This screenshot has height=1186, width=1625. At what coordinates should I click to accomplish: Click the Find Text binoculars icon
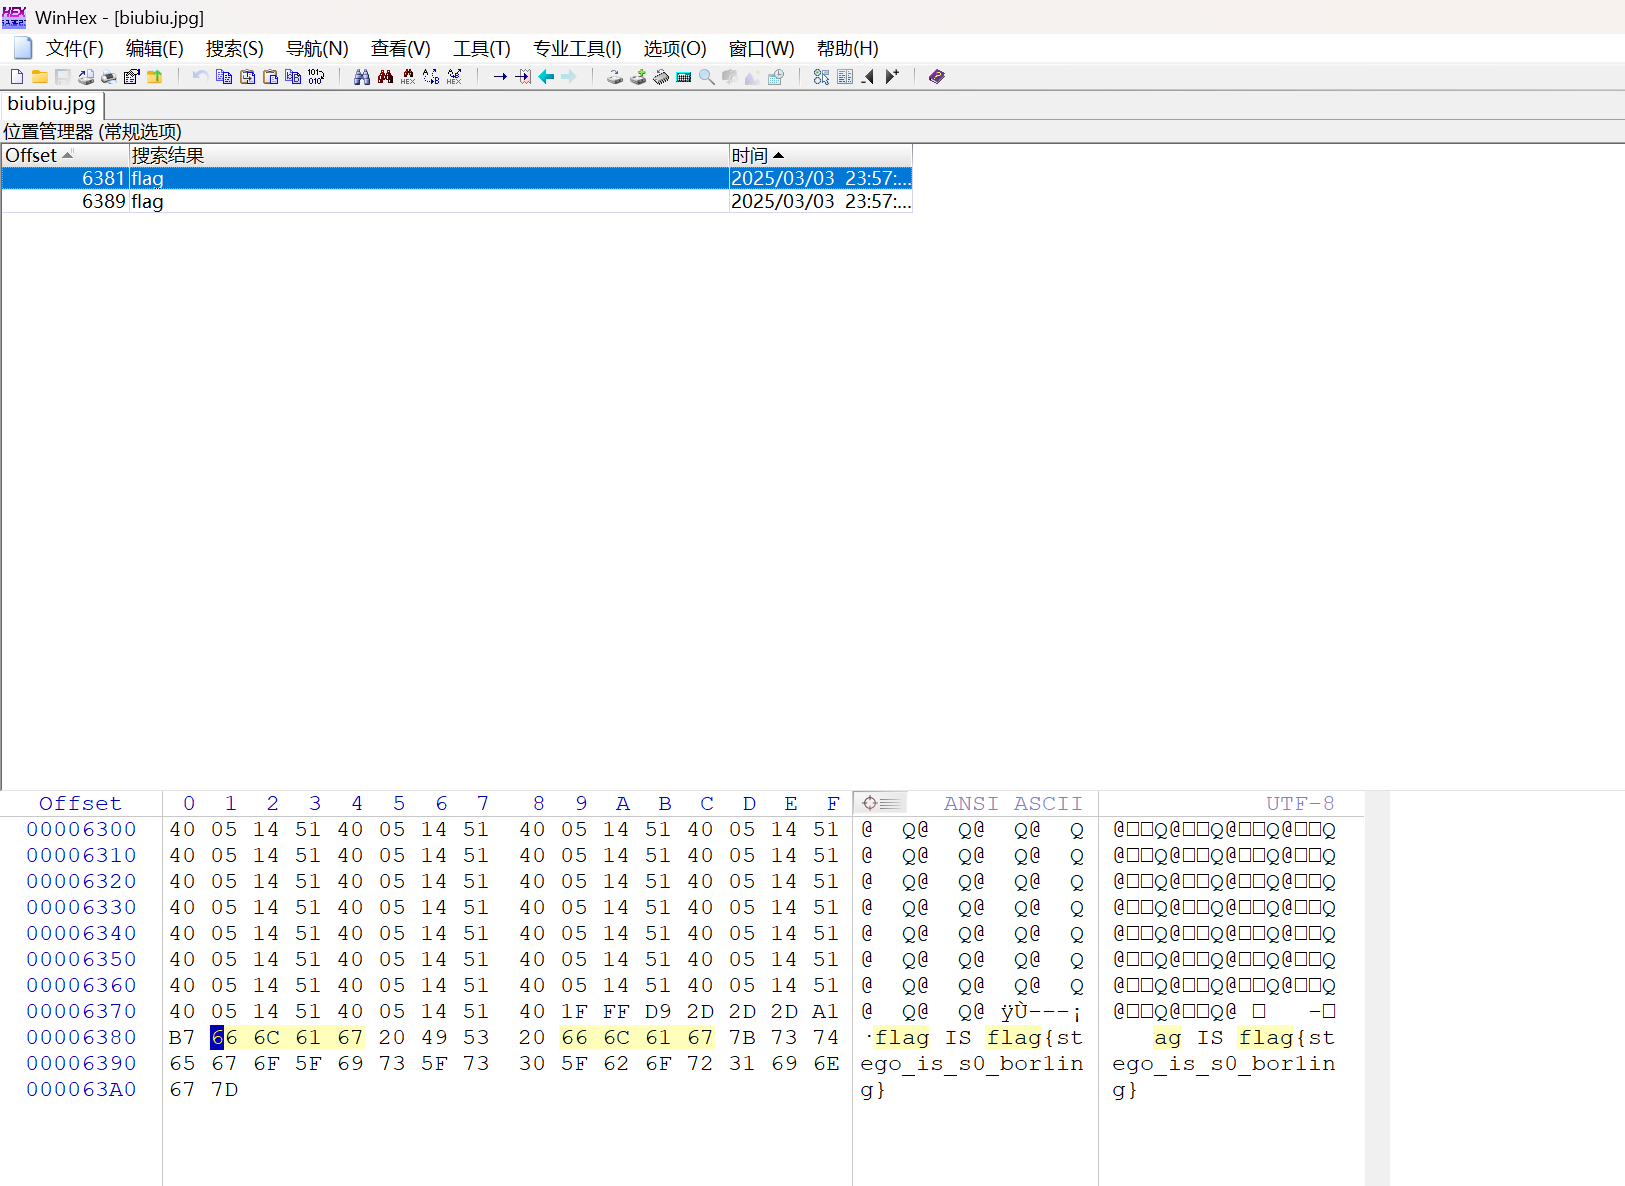pyautogui.click(x=362, y=77)
